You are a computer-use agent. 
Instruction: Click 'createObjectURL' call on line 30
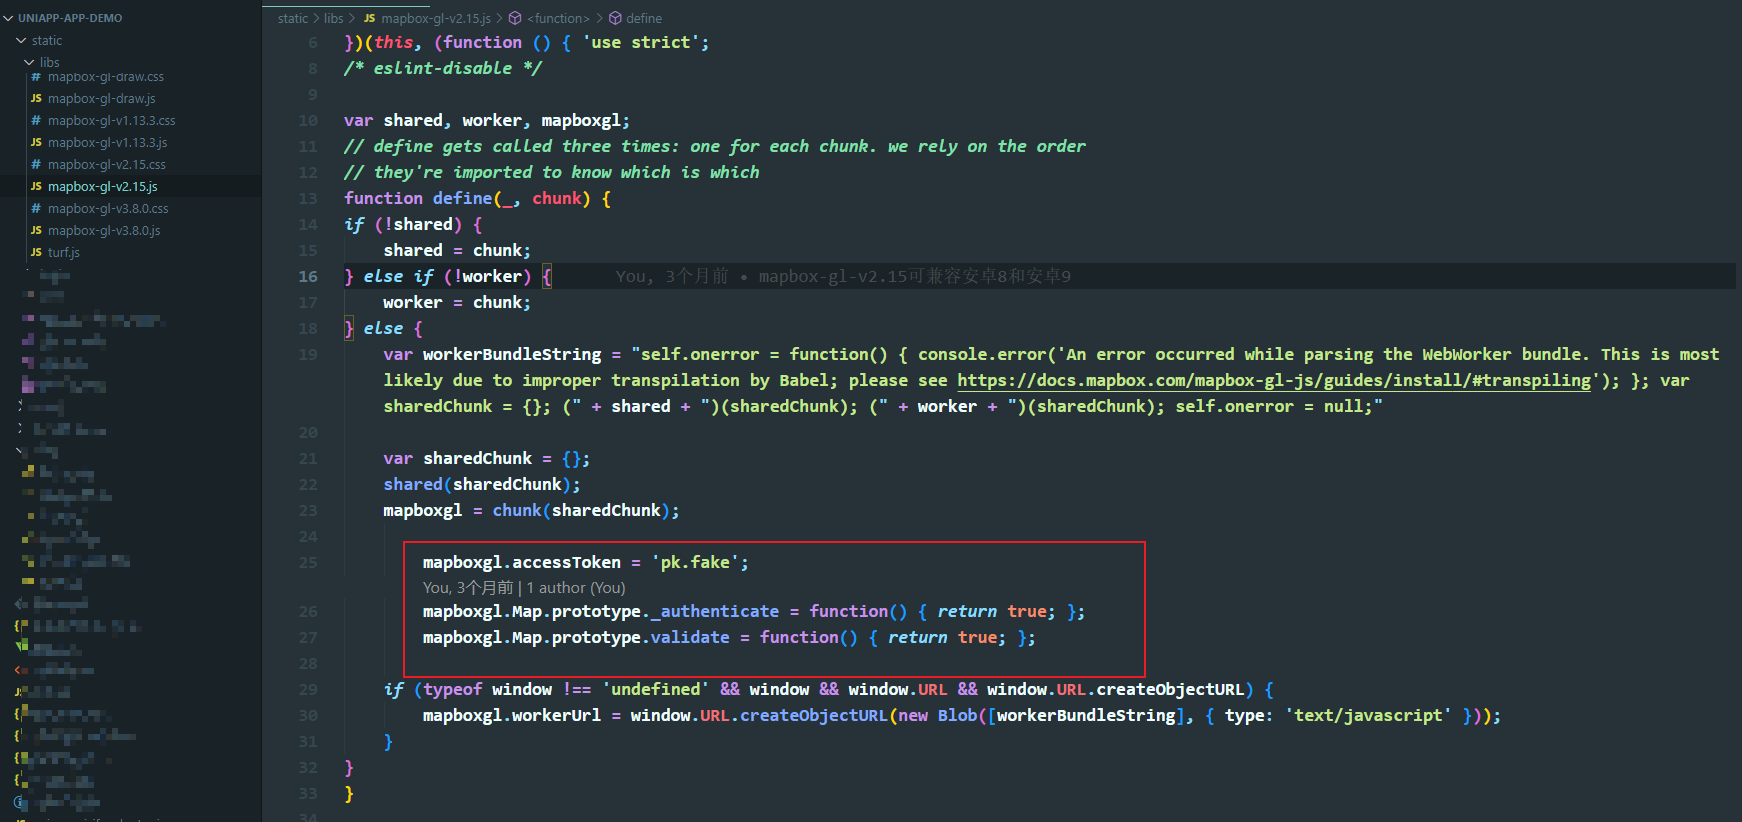coord(814,715)
